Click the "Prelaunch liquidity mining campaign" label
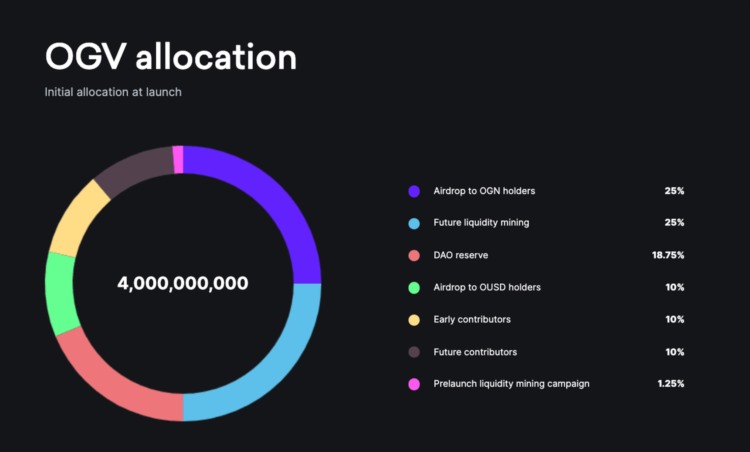 tap(511, 384)
